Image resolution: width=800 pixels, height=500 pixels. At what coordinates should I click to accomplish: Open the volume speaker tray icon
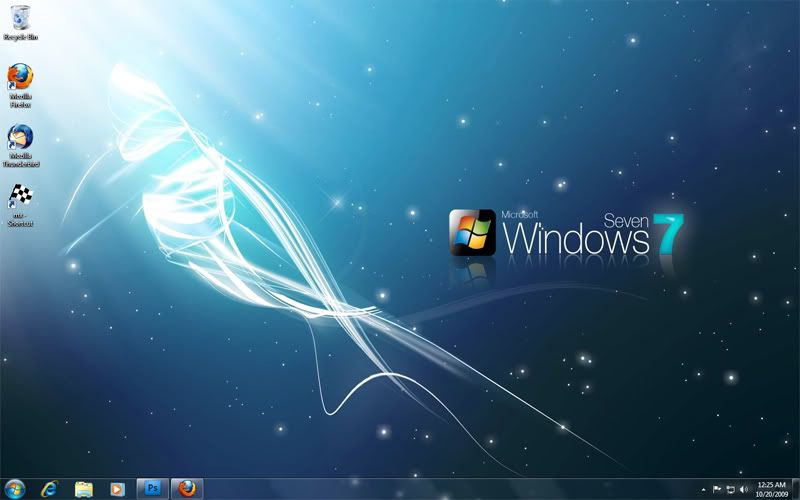(743, 489)
